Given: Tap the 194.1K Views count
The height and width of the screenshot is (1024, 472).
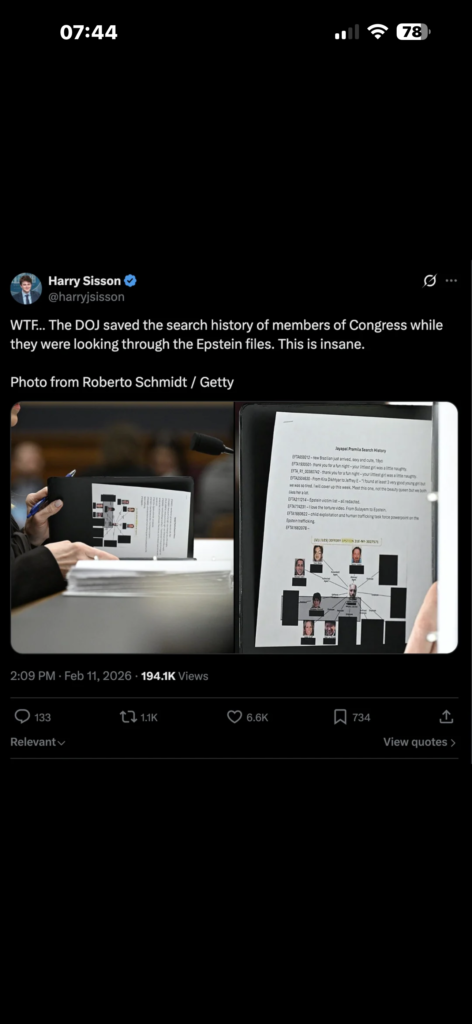Looking at the screenshot, I should (174, 676).
